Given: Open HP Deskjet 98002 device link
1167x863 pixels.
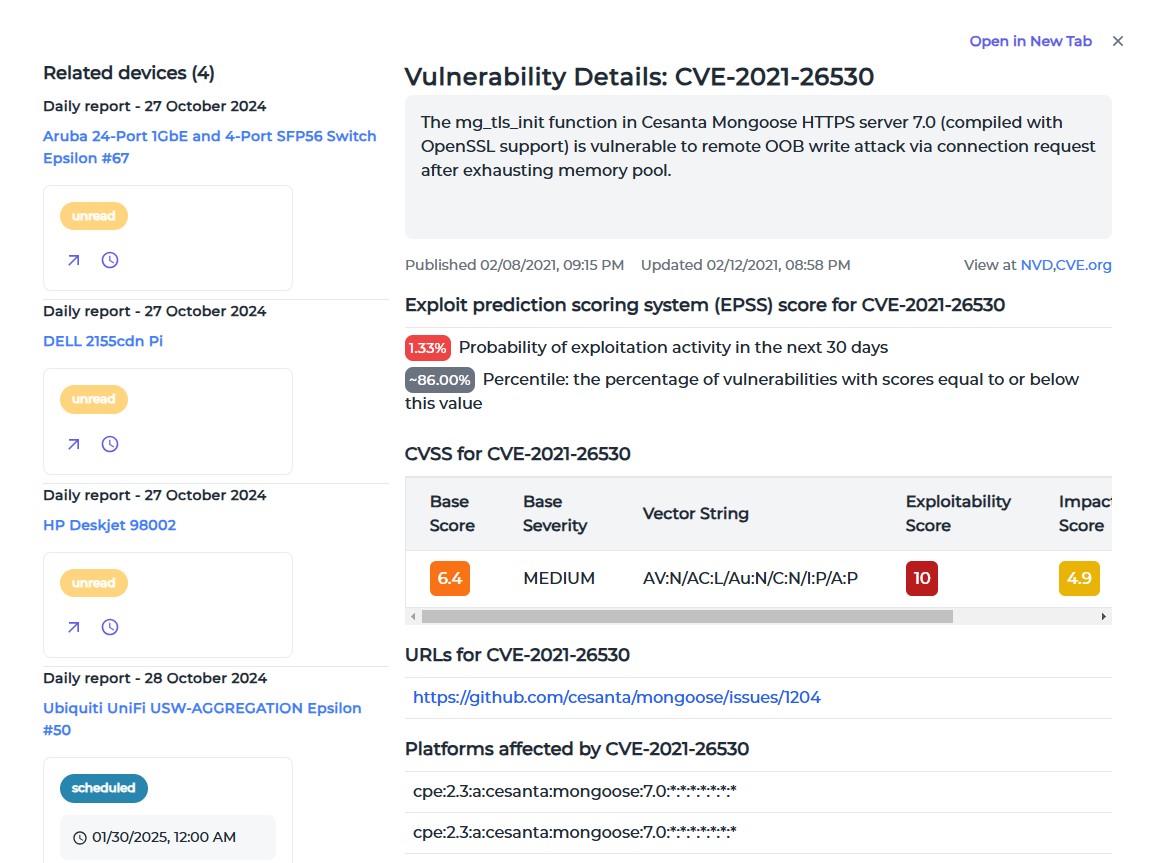Looking at the screenshot, I should pos(109,525).
